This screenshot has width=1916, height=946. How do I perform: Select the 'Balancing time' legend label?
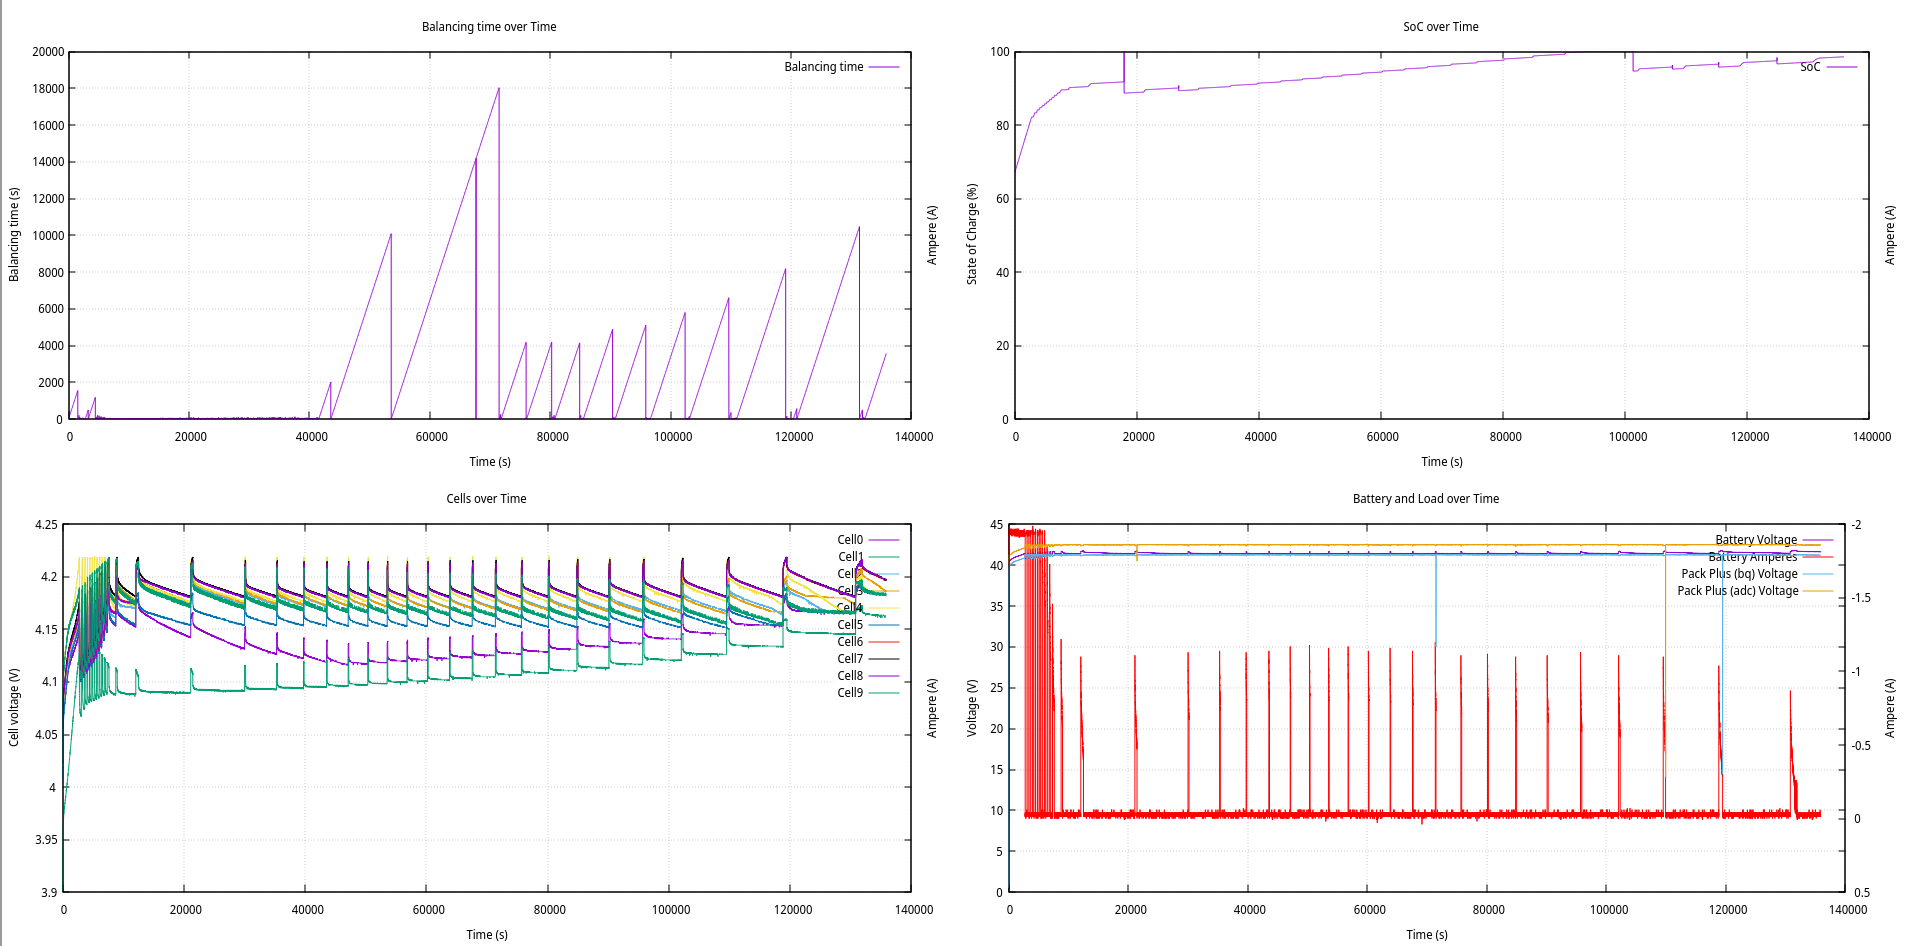823,67
